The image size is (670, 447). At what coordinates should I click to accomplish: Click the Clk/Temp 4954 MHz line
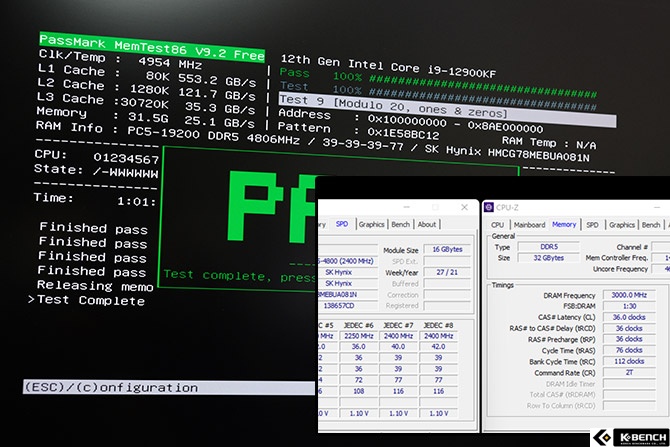pyautogui.click(x=120, y=60)
